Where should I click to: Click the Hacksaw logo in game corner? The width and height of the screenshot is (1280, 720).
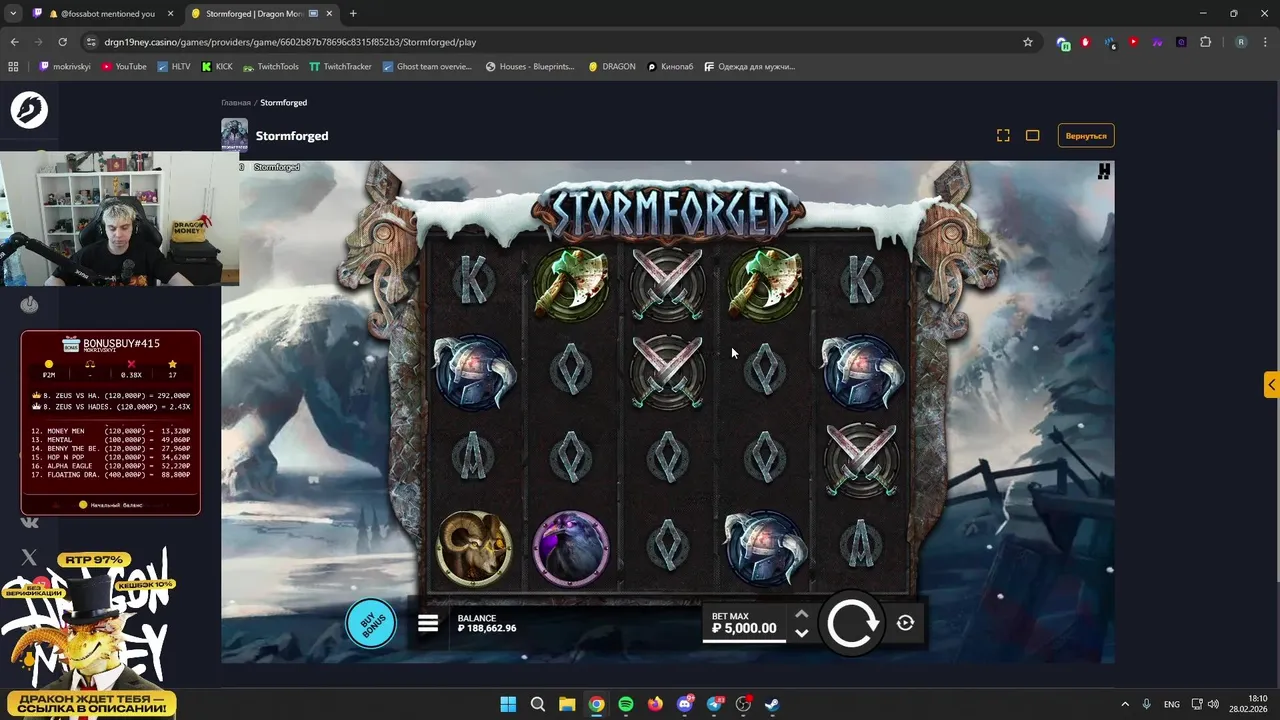(x=1103, y=172)
